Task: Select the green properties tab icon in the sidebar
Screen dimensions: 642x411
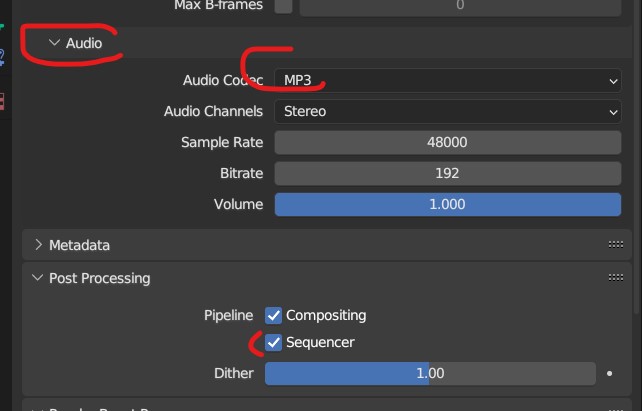Action: tap(2, 27)
